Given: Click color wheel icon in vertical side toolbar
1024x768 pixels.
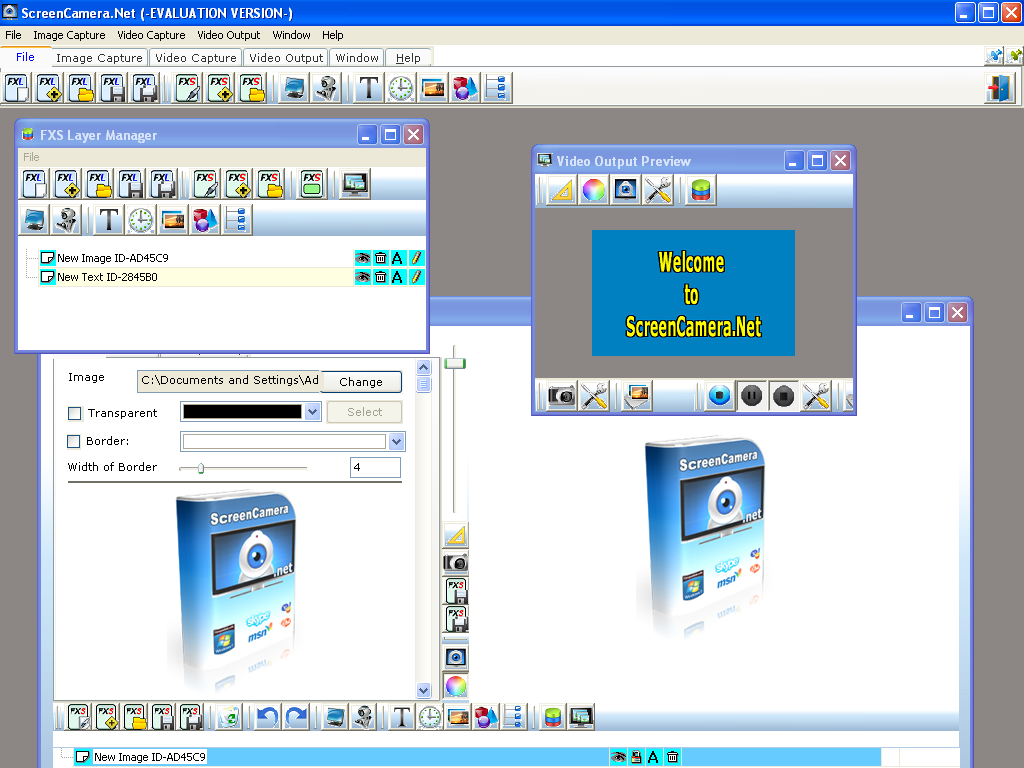Looking at the screenshot, I should [456, 686].
